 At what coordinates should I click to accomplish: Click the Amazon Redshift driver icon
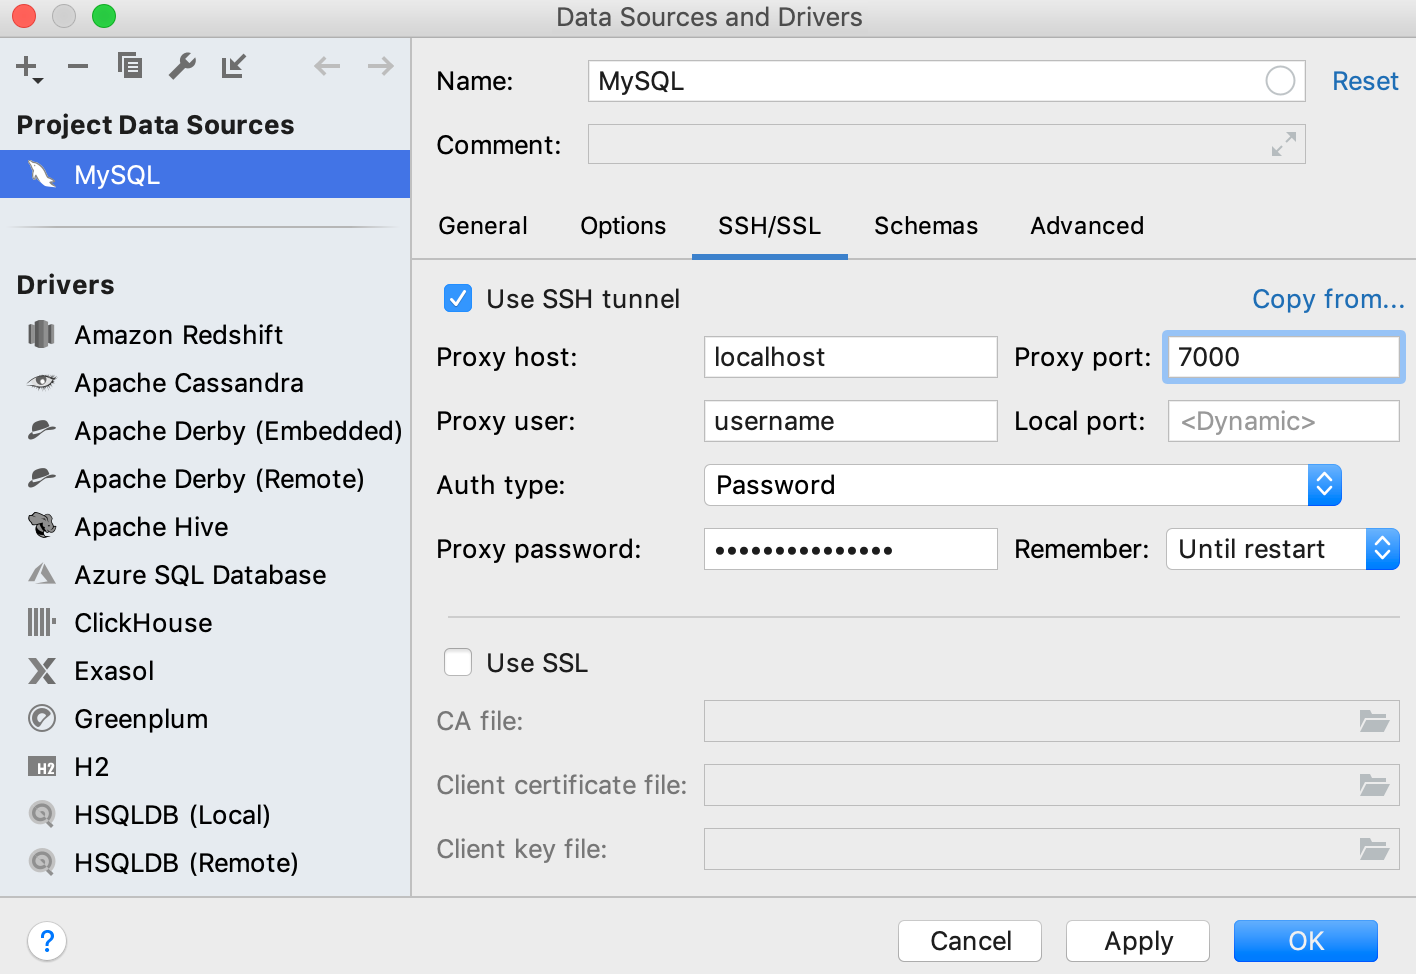point(41,334)
